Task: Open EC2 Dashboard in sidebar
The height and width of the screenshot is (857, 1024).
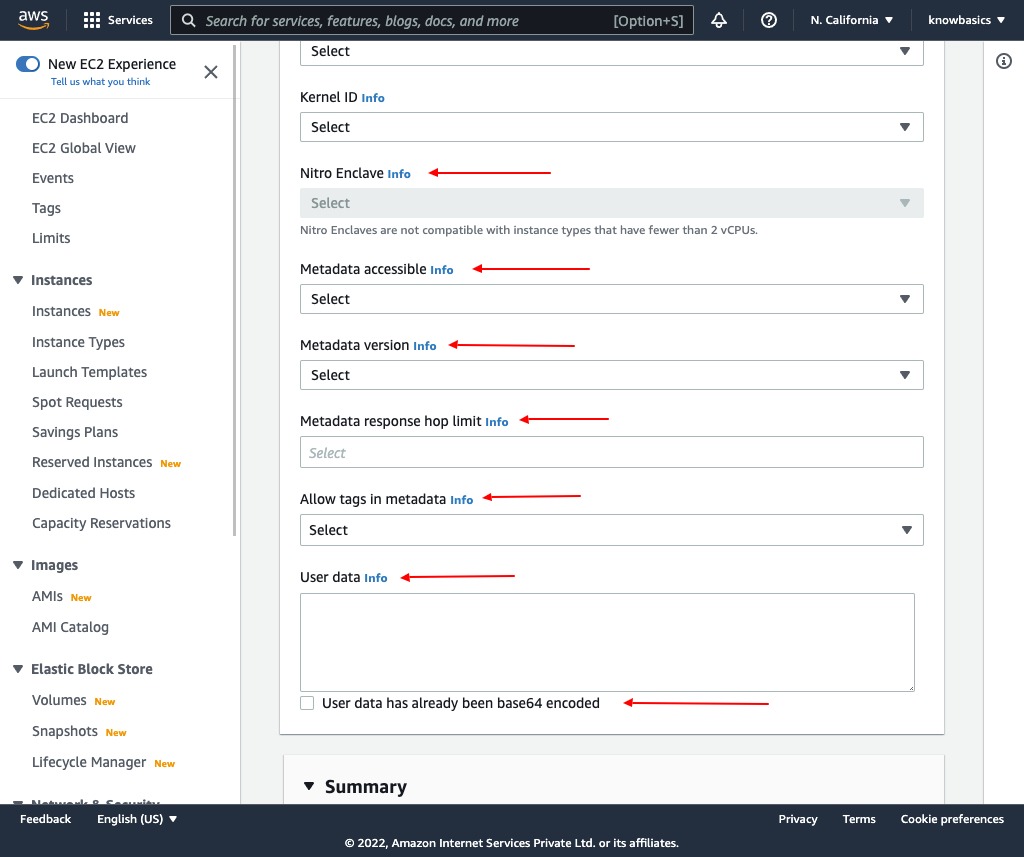Action: pyautogui.click(x=80, y=118)
